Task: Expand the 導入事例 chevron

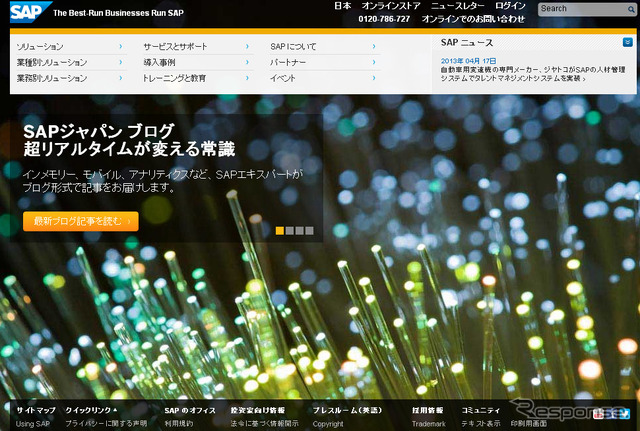Action: coord(247,62)
